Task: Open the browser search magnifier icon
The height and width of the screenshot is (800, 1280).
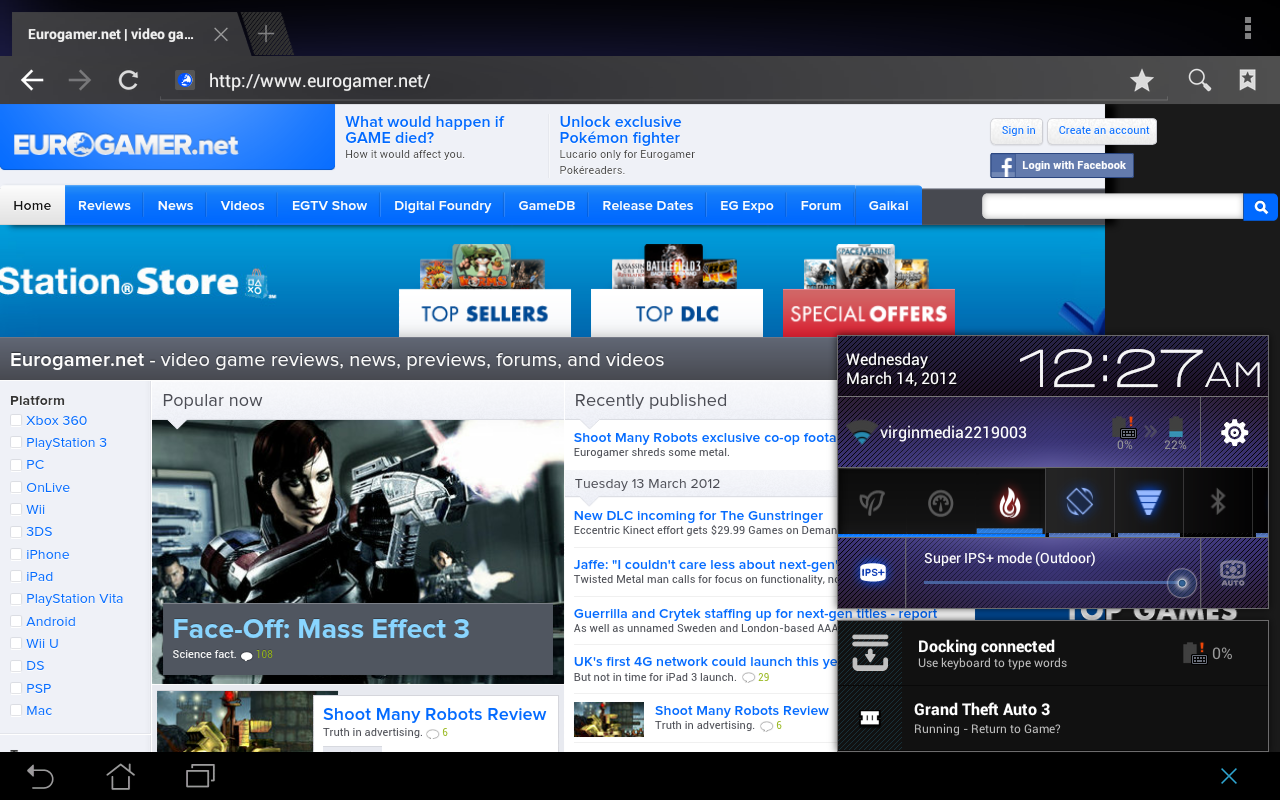Action: tap(1199, 81)
